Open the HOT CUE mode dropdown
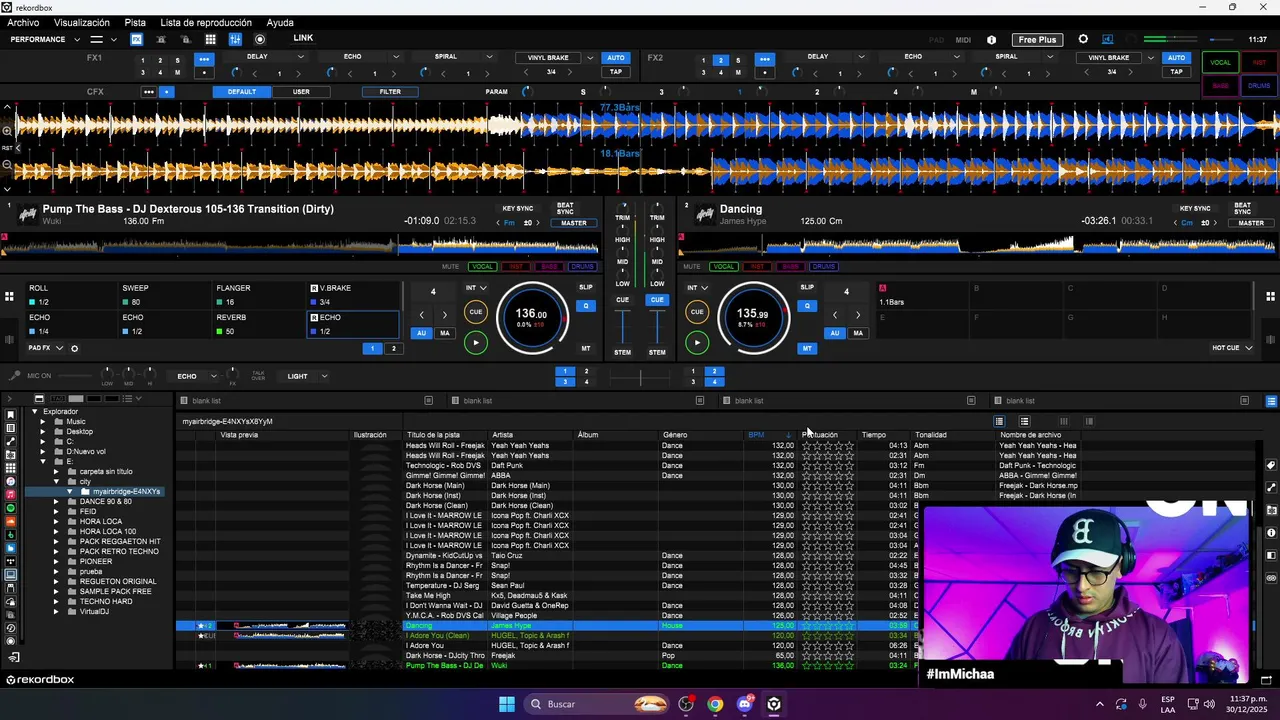 tap(1248, 348)
